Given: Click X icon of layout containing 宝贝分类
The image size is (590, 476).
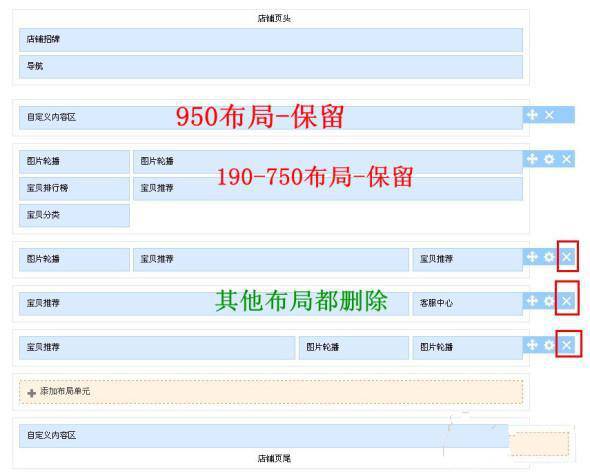Looking at the screenshot, I should coord(567,160).
